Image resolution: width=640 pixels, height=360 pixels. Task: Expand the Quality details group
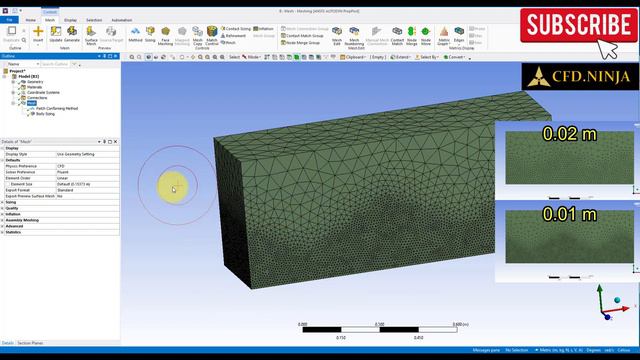[x=2, y=208]
